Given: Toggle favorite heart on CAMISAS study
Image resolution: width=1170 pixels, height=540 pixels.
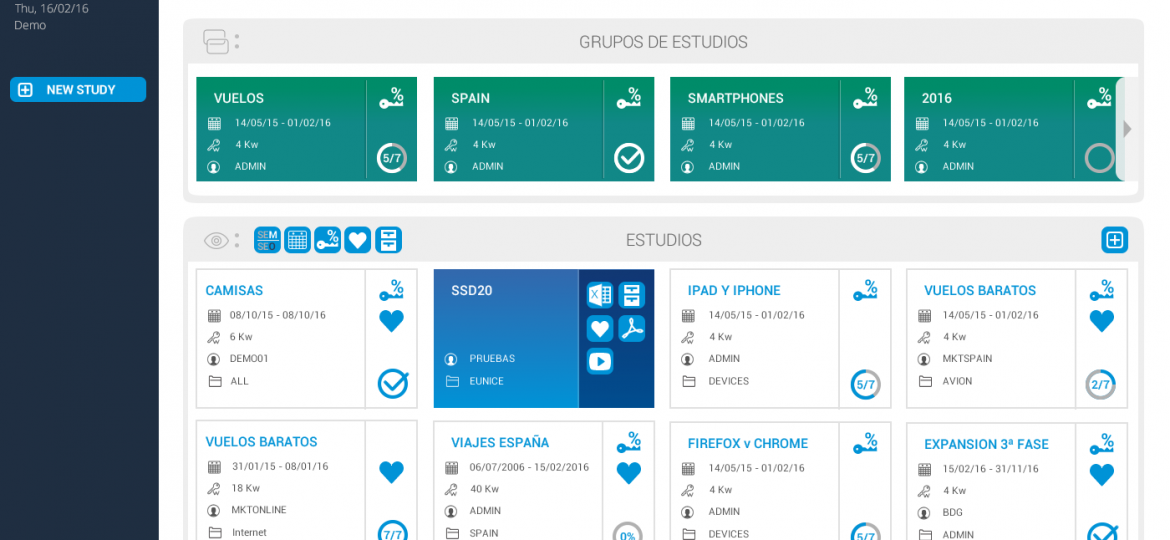Looking at the screenshot, I should click(x=392, y=321).
